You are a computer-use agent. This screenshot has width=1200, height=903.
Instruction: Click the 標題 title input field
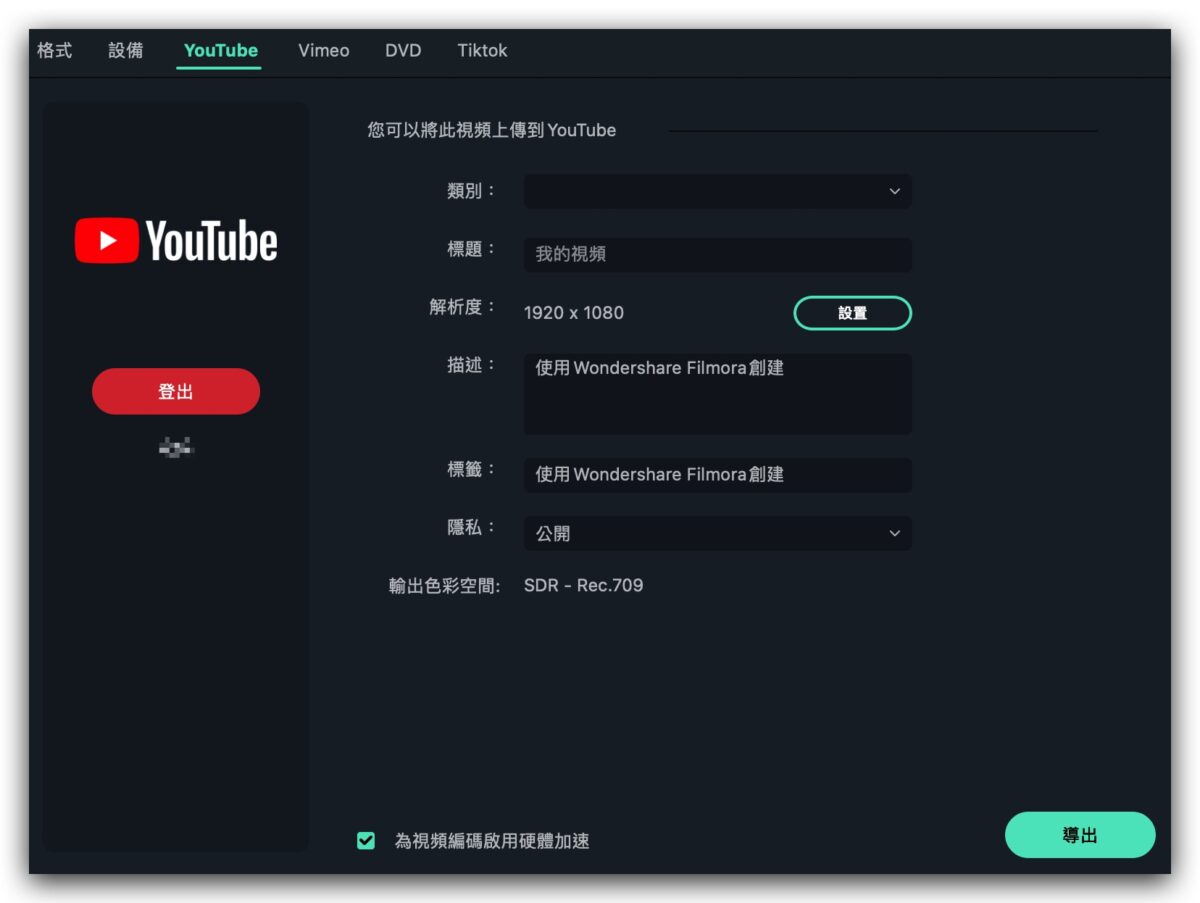(717, 254)
